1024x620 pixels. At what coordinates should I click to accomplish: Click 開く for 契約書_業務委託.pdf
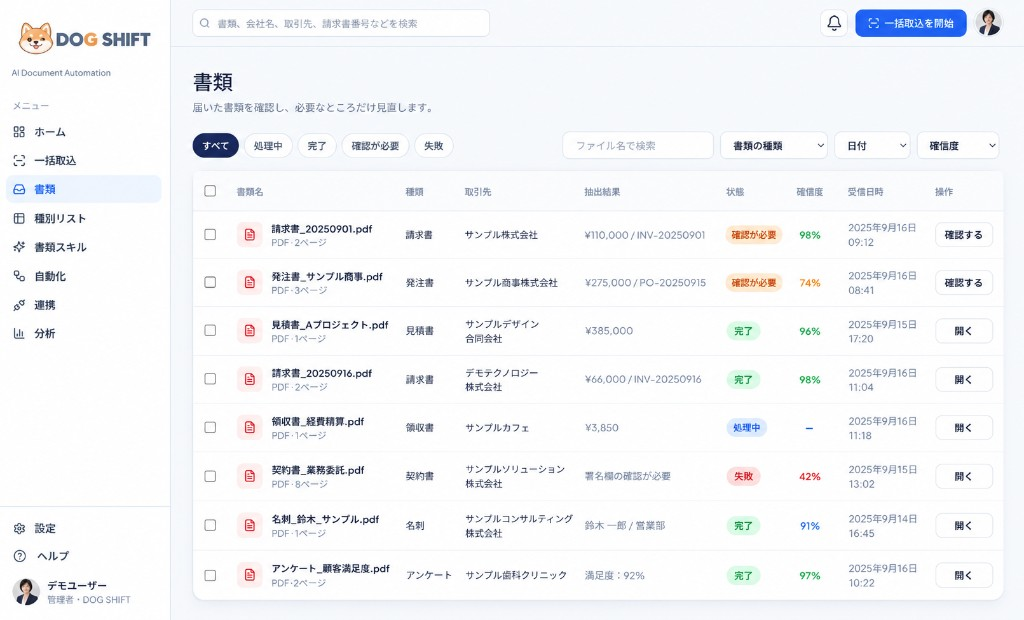[x=964, y=476]
